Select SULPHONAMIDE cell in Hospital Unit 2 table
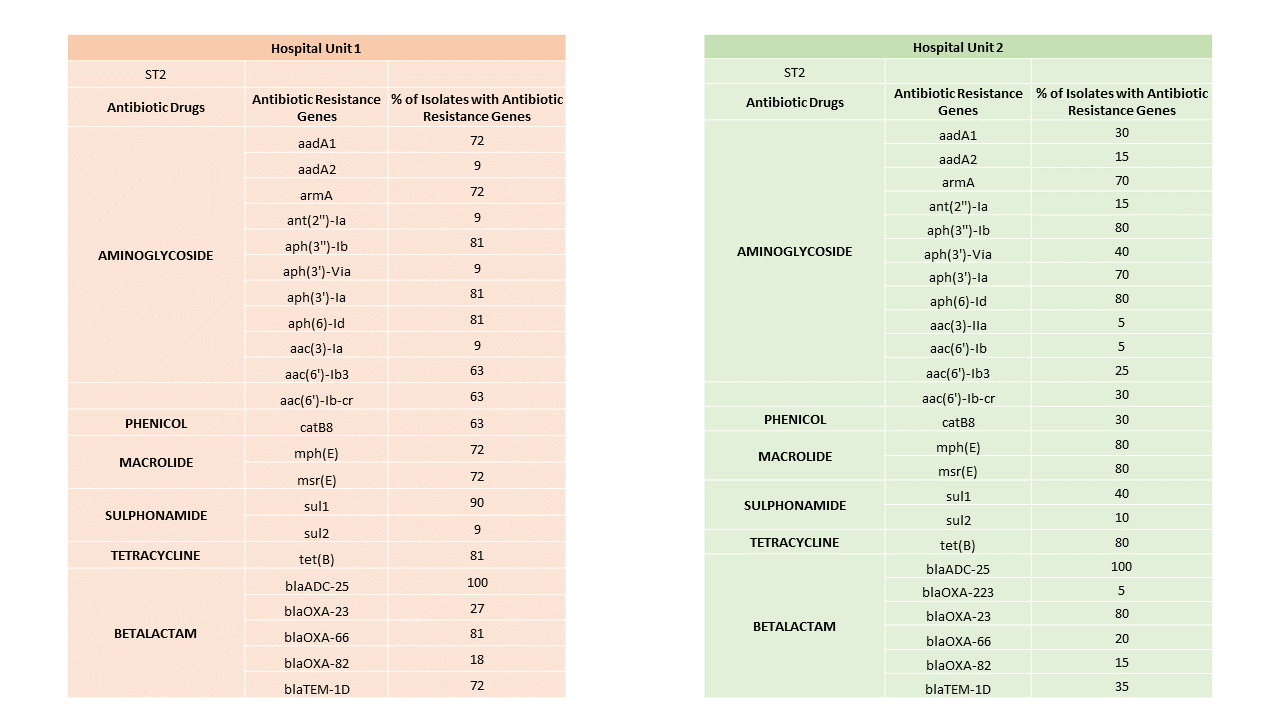 click(794, 505)
